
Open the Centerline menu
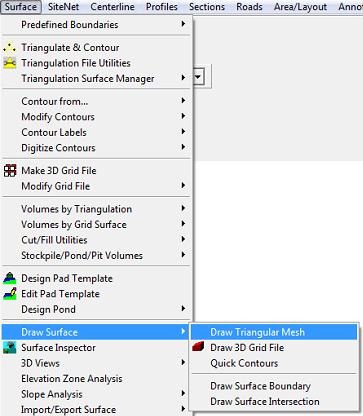coord(113,6)
